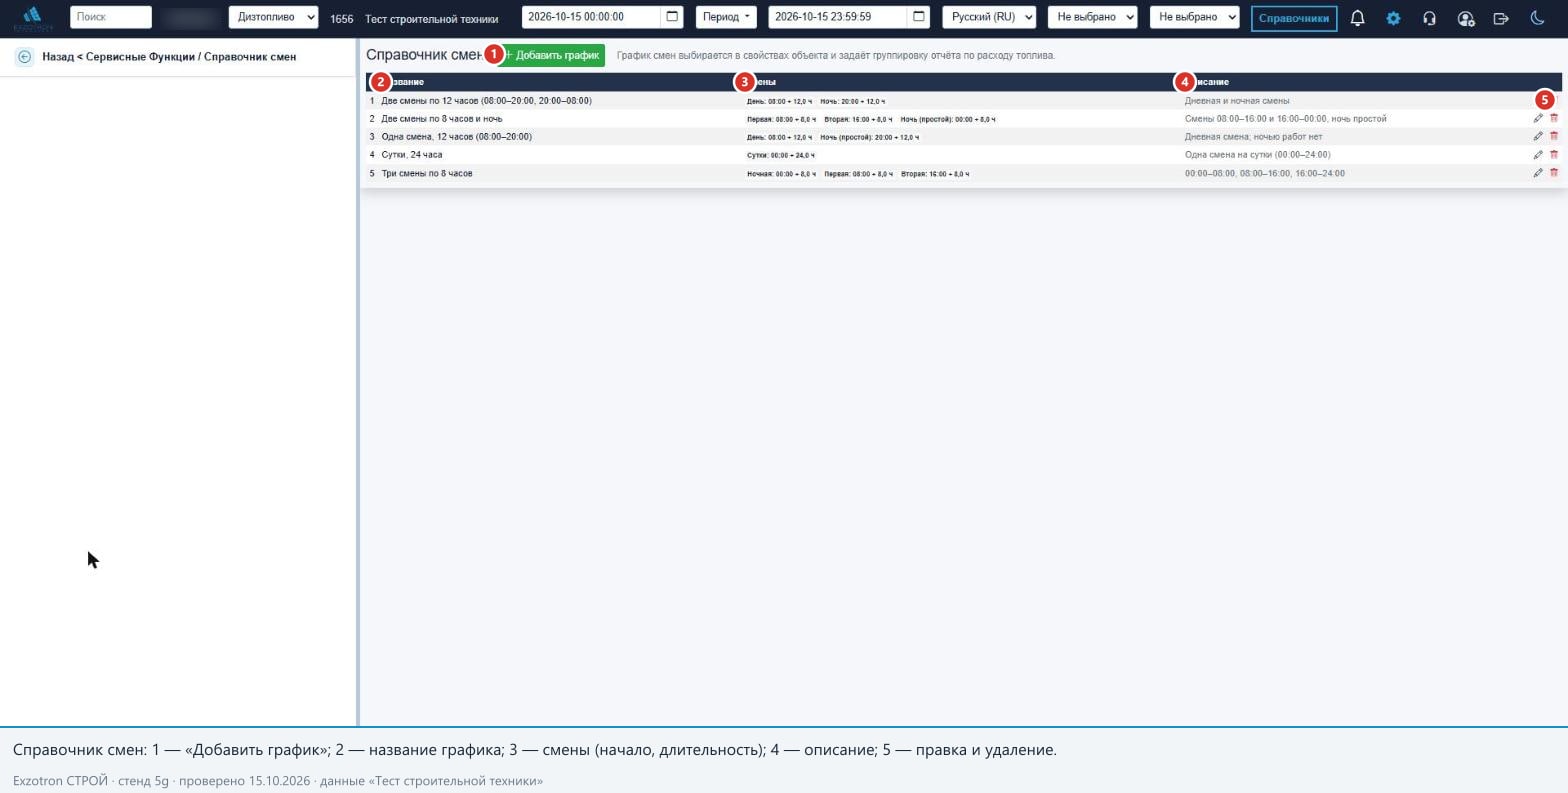Click the schedule name «Сутки, 24 часа»

coord(412,155)
